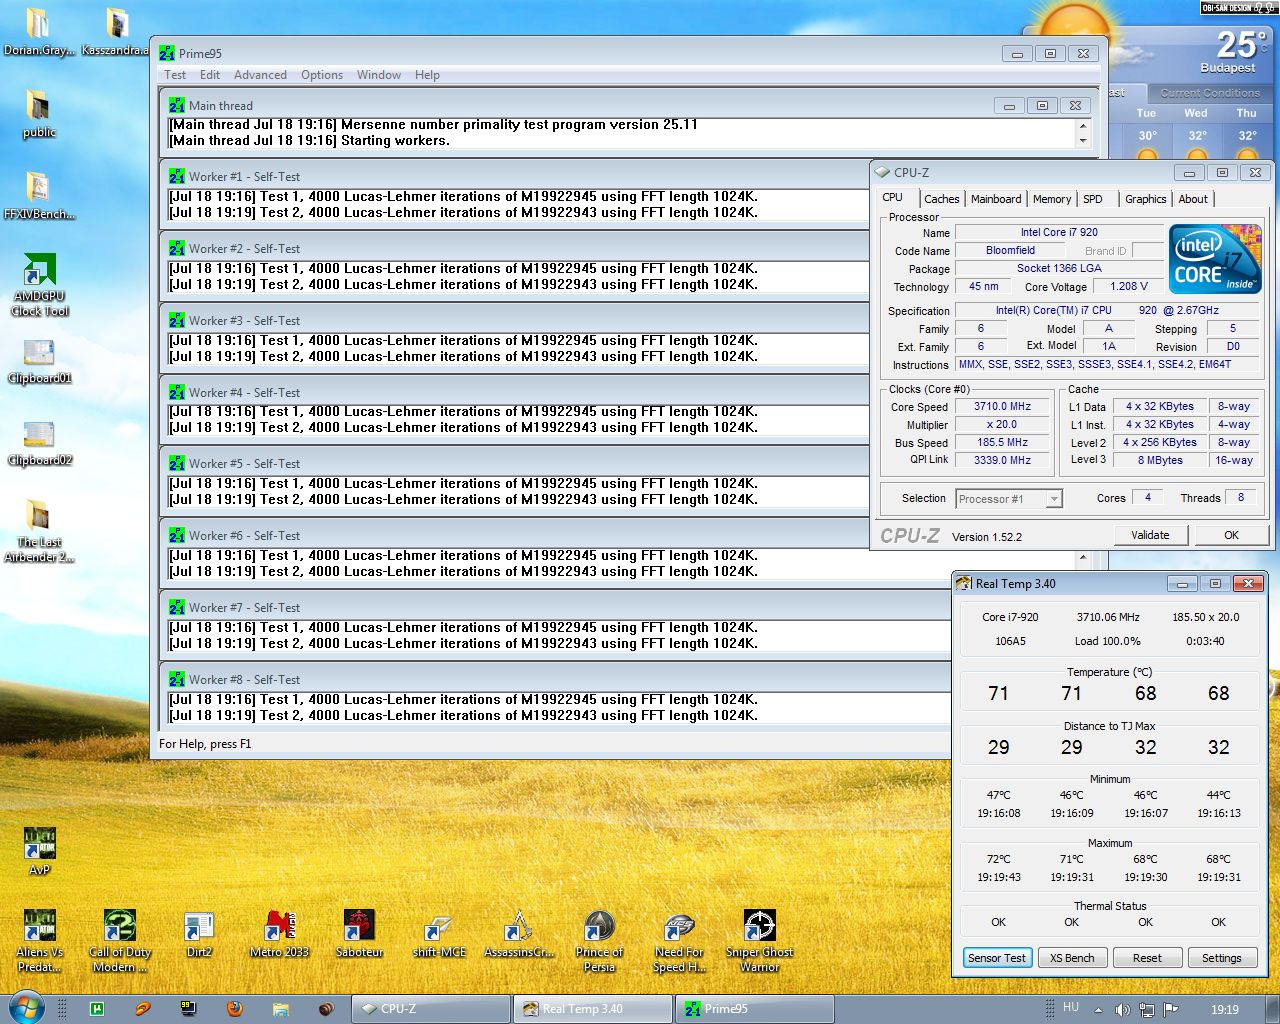Switch to Real Temp 3.40 taskbar button

[593, 1009]
